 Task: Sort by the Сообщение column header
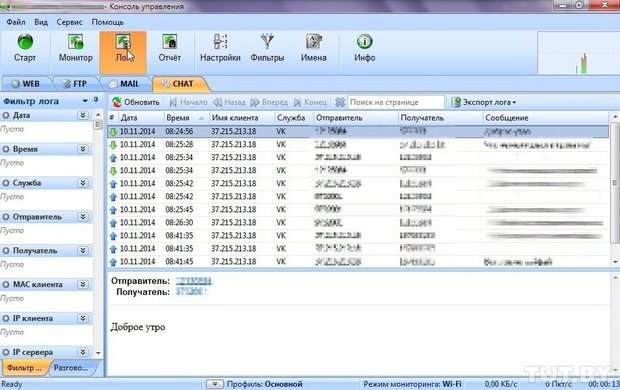coord(546,118)
